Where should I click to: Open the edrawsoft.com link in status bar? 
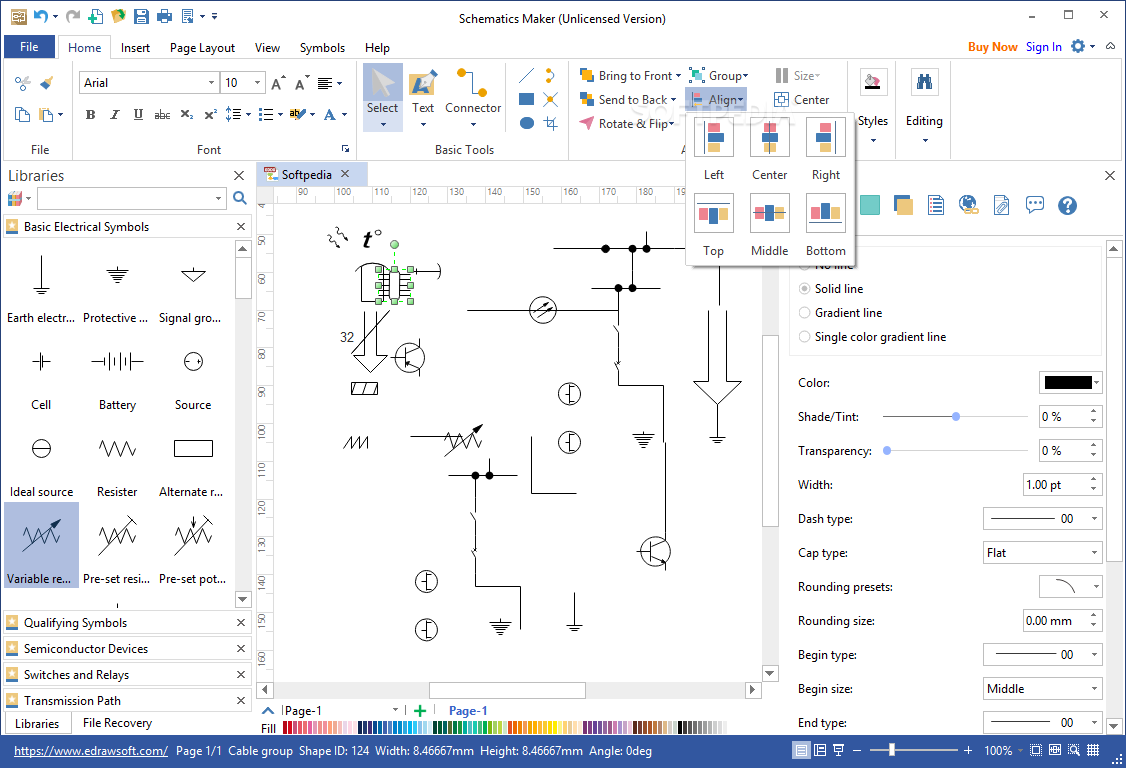coord(90,751)
